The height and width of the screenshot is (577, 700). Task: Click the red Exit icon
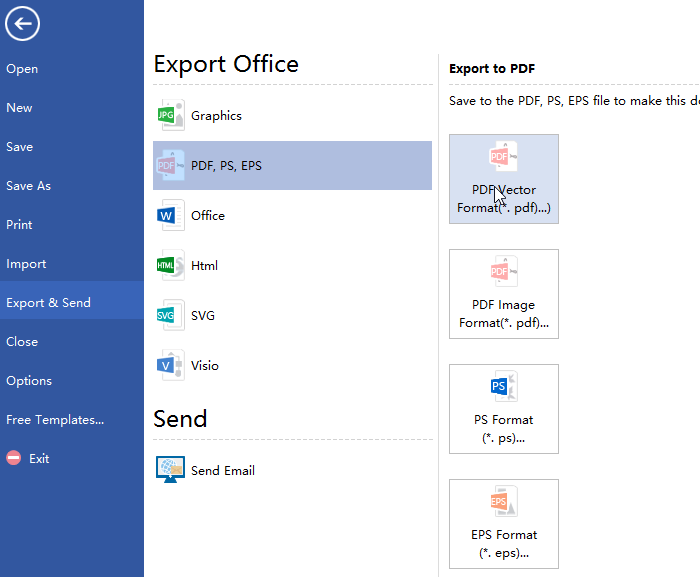tap(14, 458)
